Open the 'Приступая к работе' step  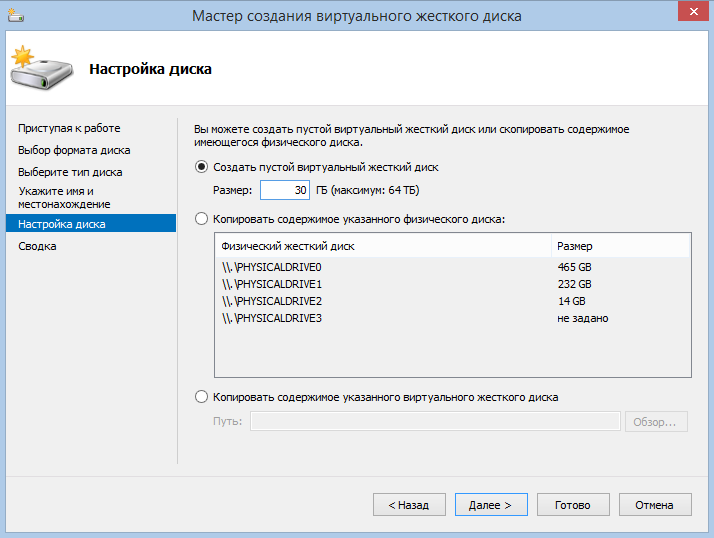coord(69,128)
